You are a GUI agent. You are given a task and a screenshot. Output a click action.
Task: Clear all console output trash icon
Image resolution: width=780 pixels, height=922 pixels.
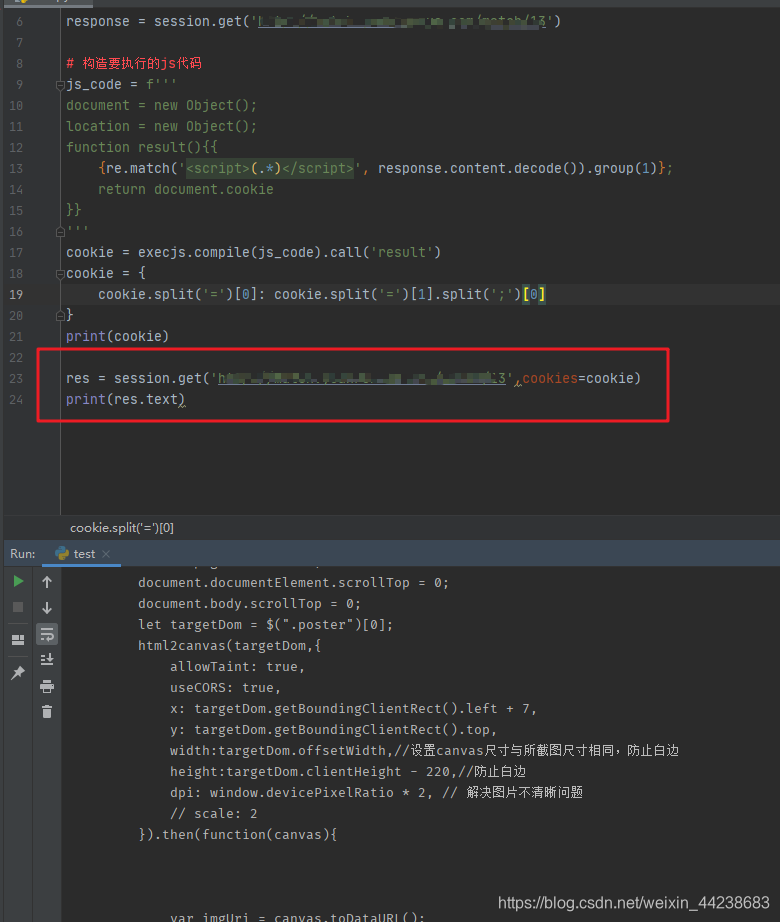pos(47,712)
